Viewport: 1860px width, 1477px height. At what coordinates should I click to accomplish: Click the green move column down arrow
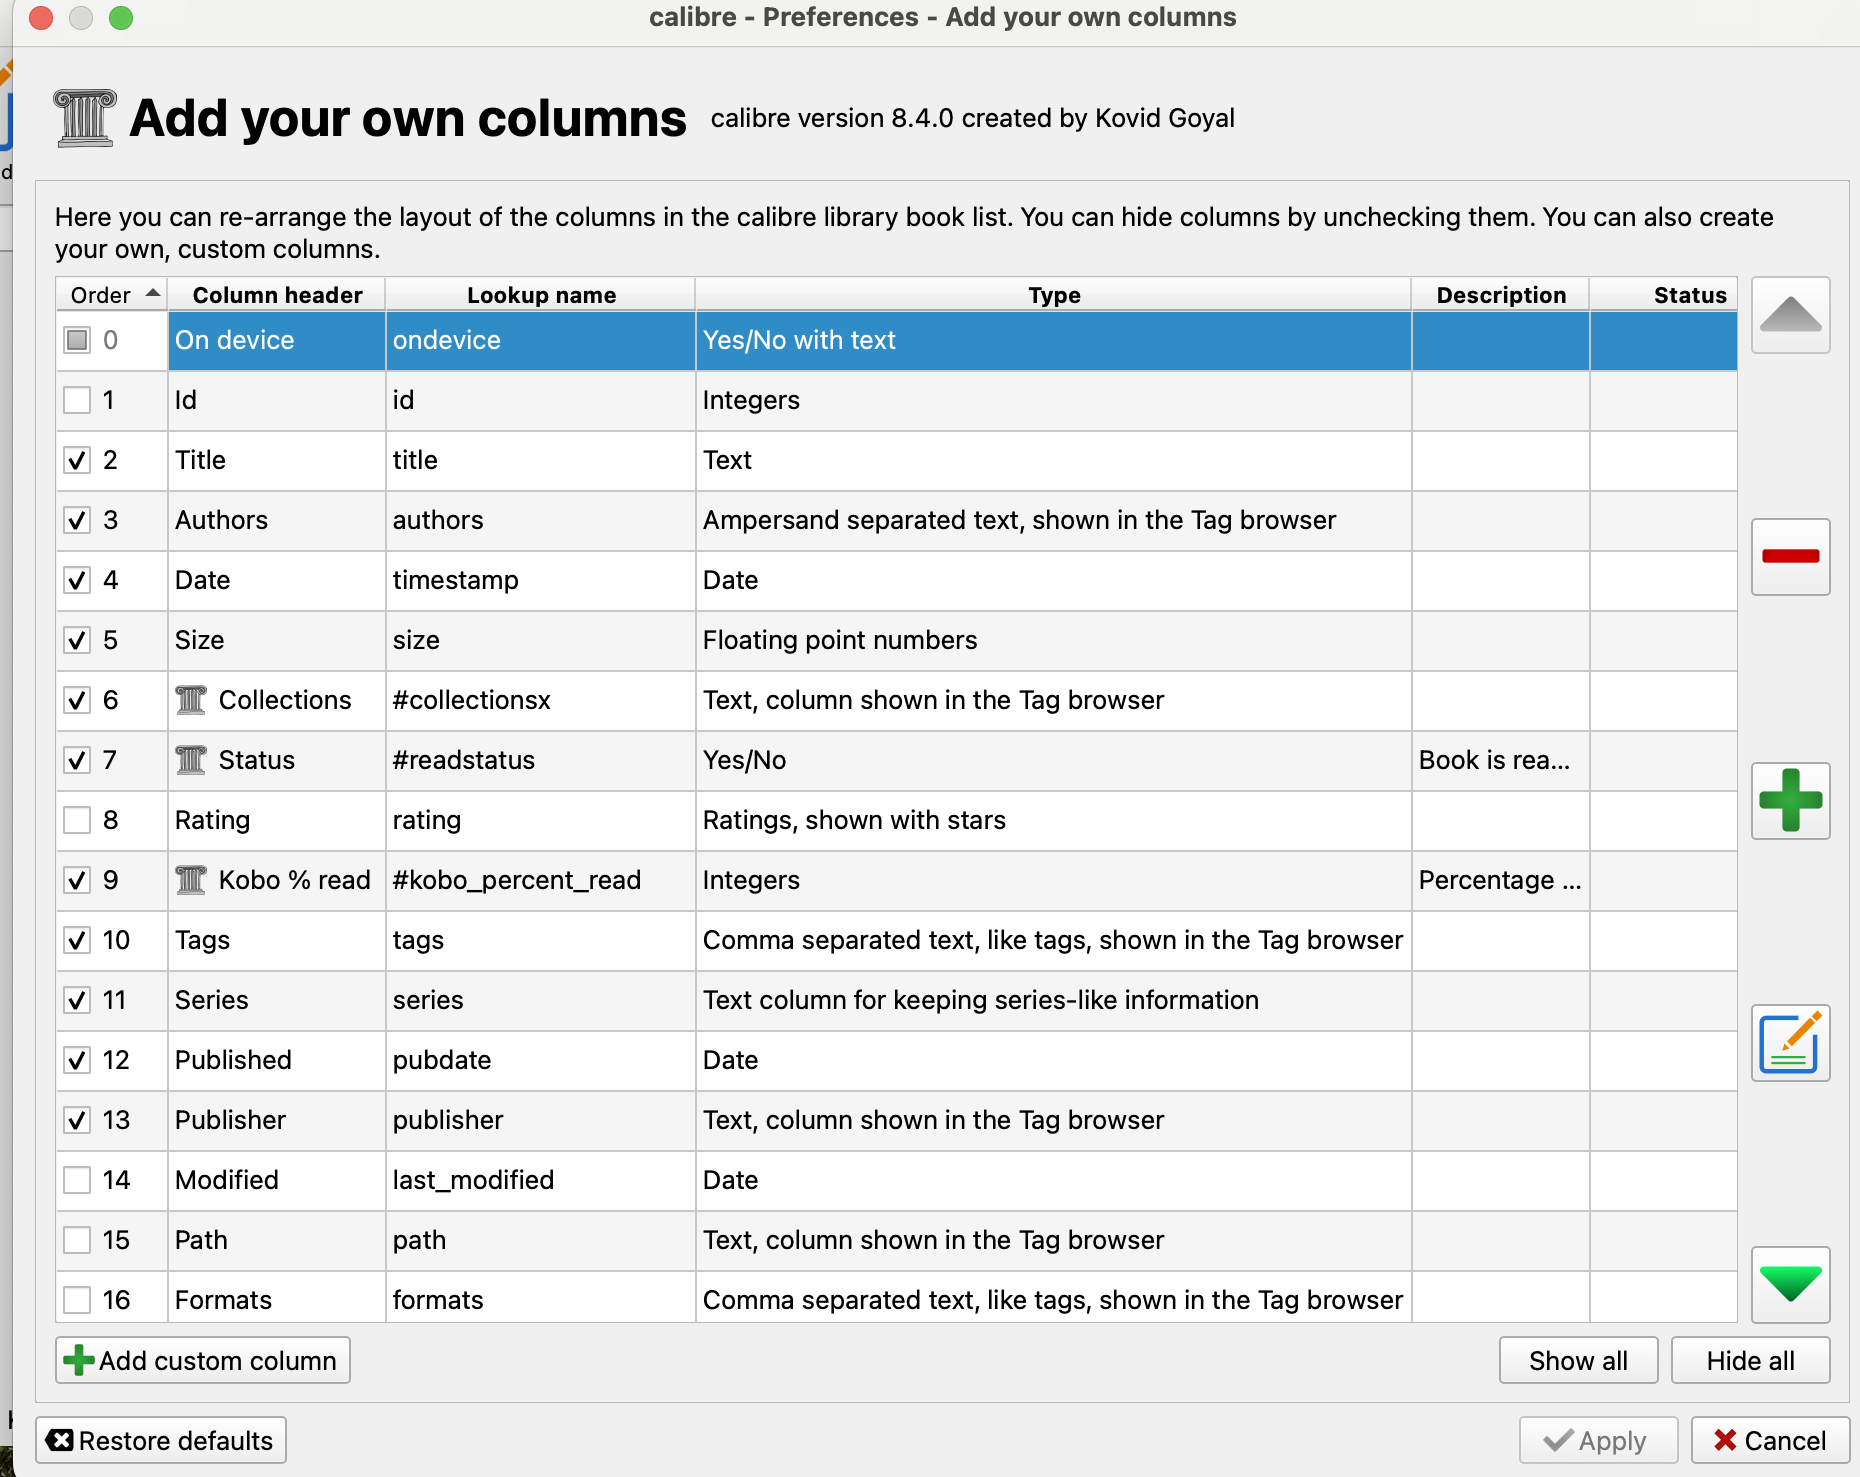coord(1790,1285)
